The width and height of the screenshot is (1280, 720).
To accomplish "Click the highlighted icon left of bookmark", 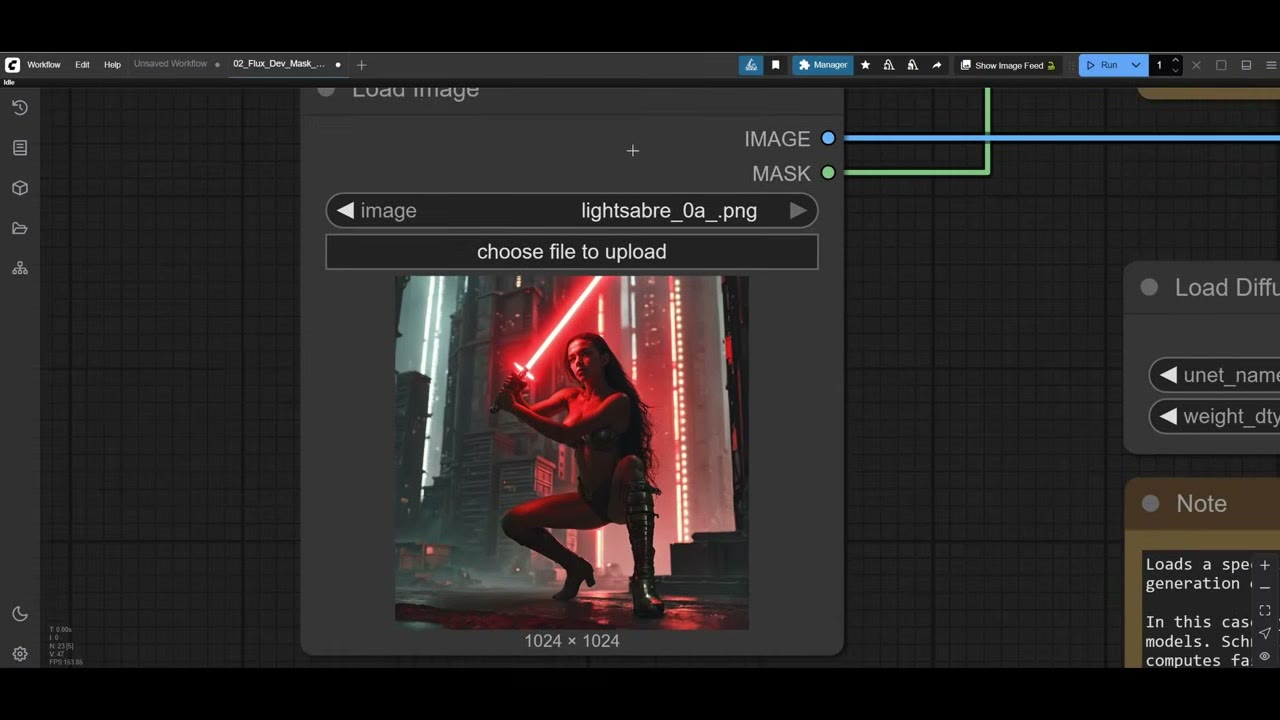I will pos(751,65).
